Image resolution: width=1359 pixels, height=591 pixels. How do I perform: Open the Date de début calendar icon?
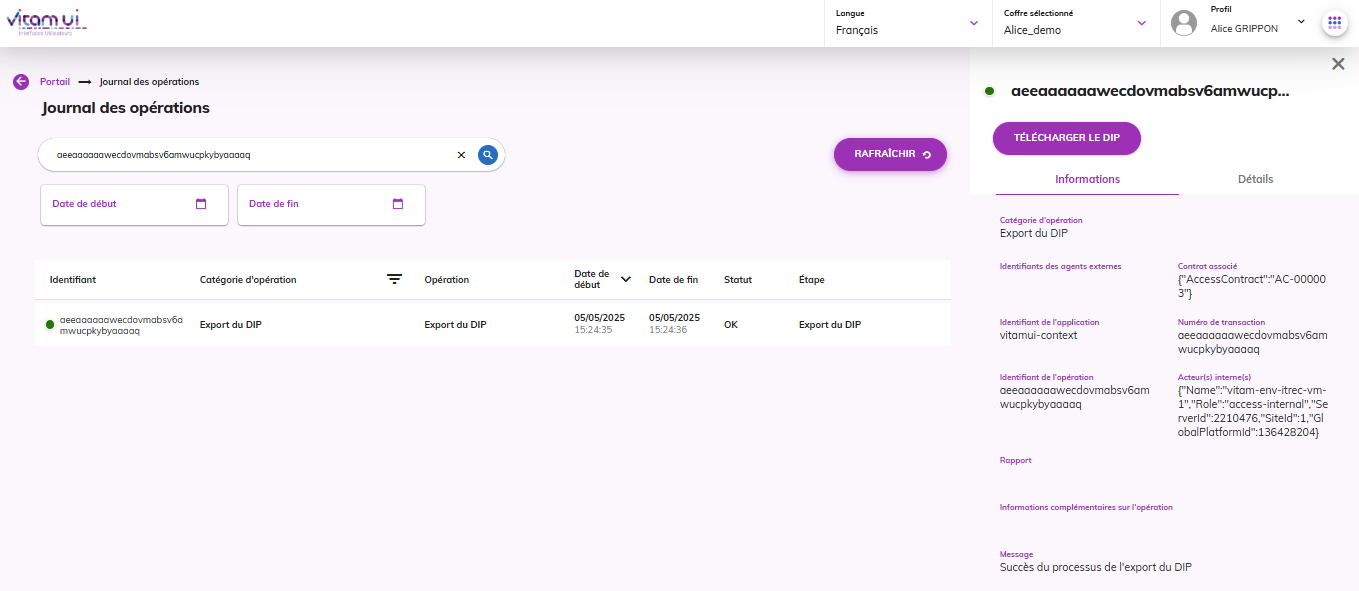[201, 204]
